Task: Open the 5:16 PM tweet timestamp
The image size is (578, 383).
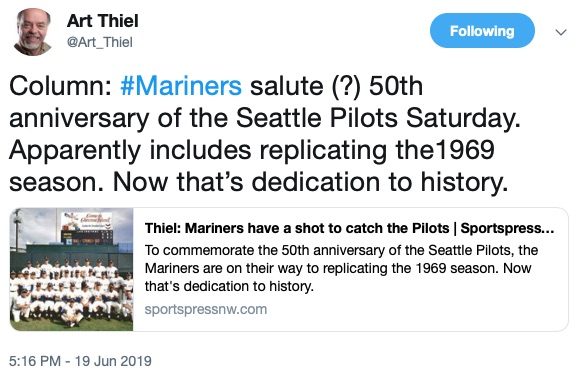Action: [35, 361]
